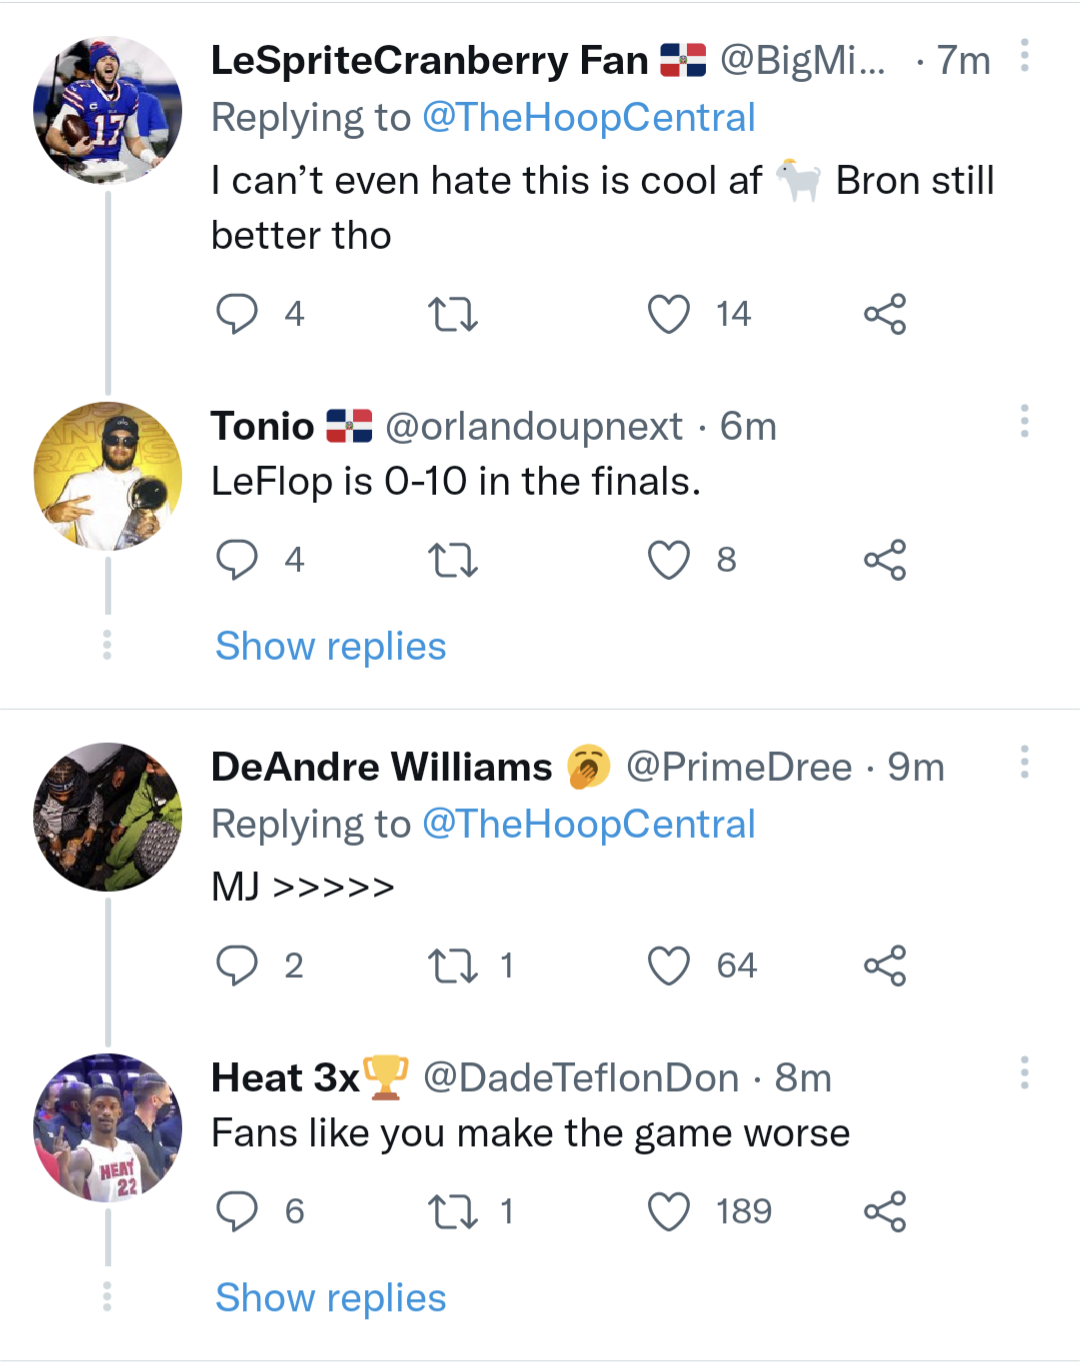The height and width of the screenshot is (1362, 1080).
Task: Open Heat 3x's profile picture
Action: coord(108,1127)
